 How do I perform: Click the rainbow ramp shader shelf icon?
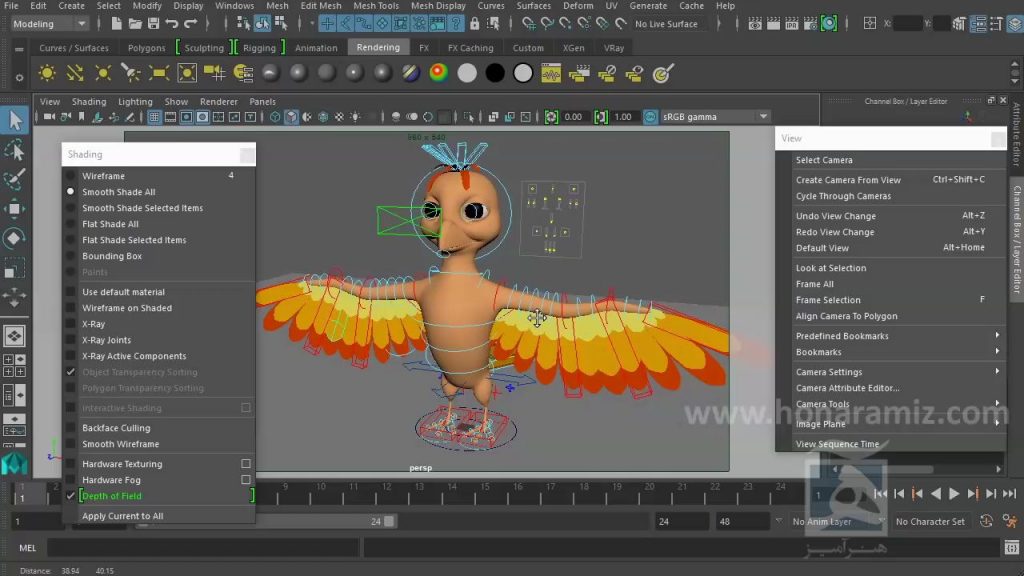[439, 73]
